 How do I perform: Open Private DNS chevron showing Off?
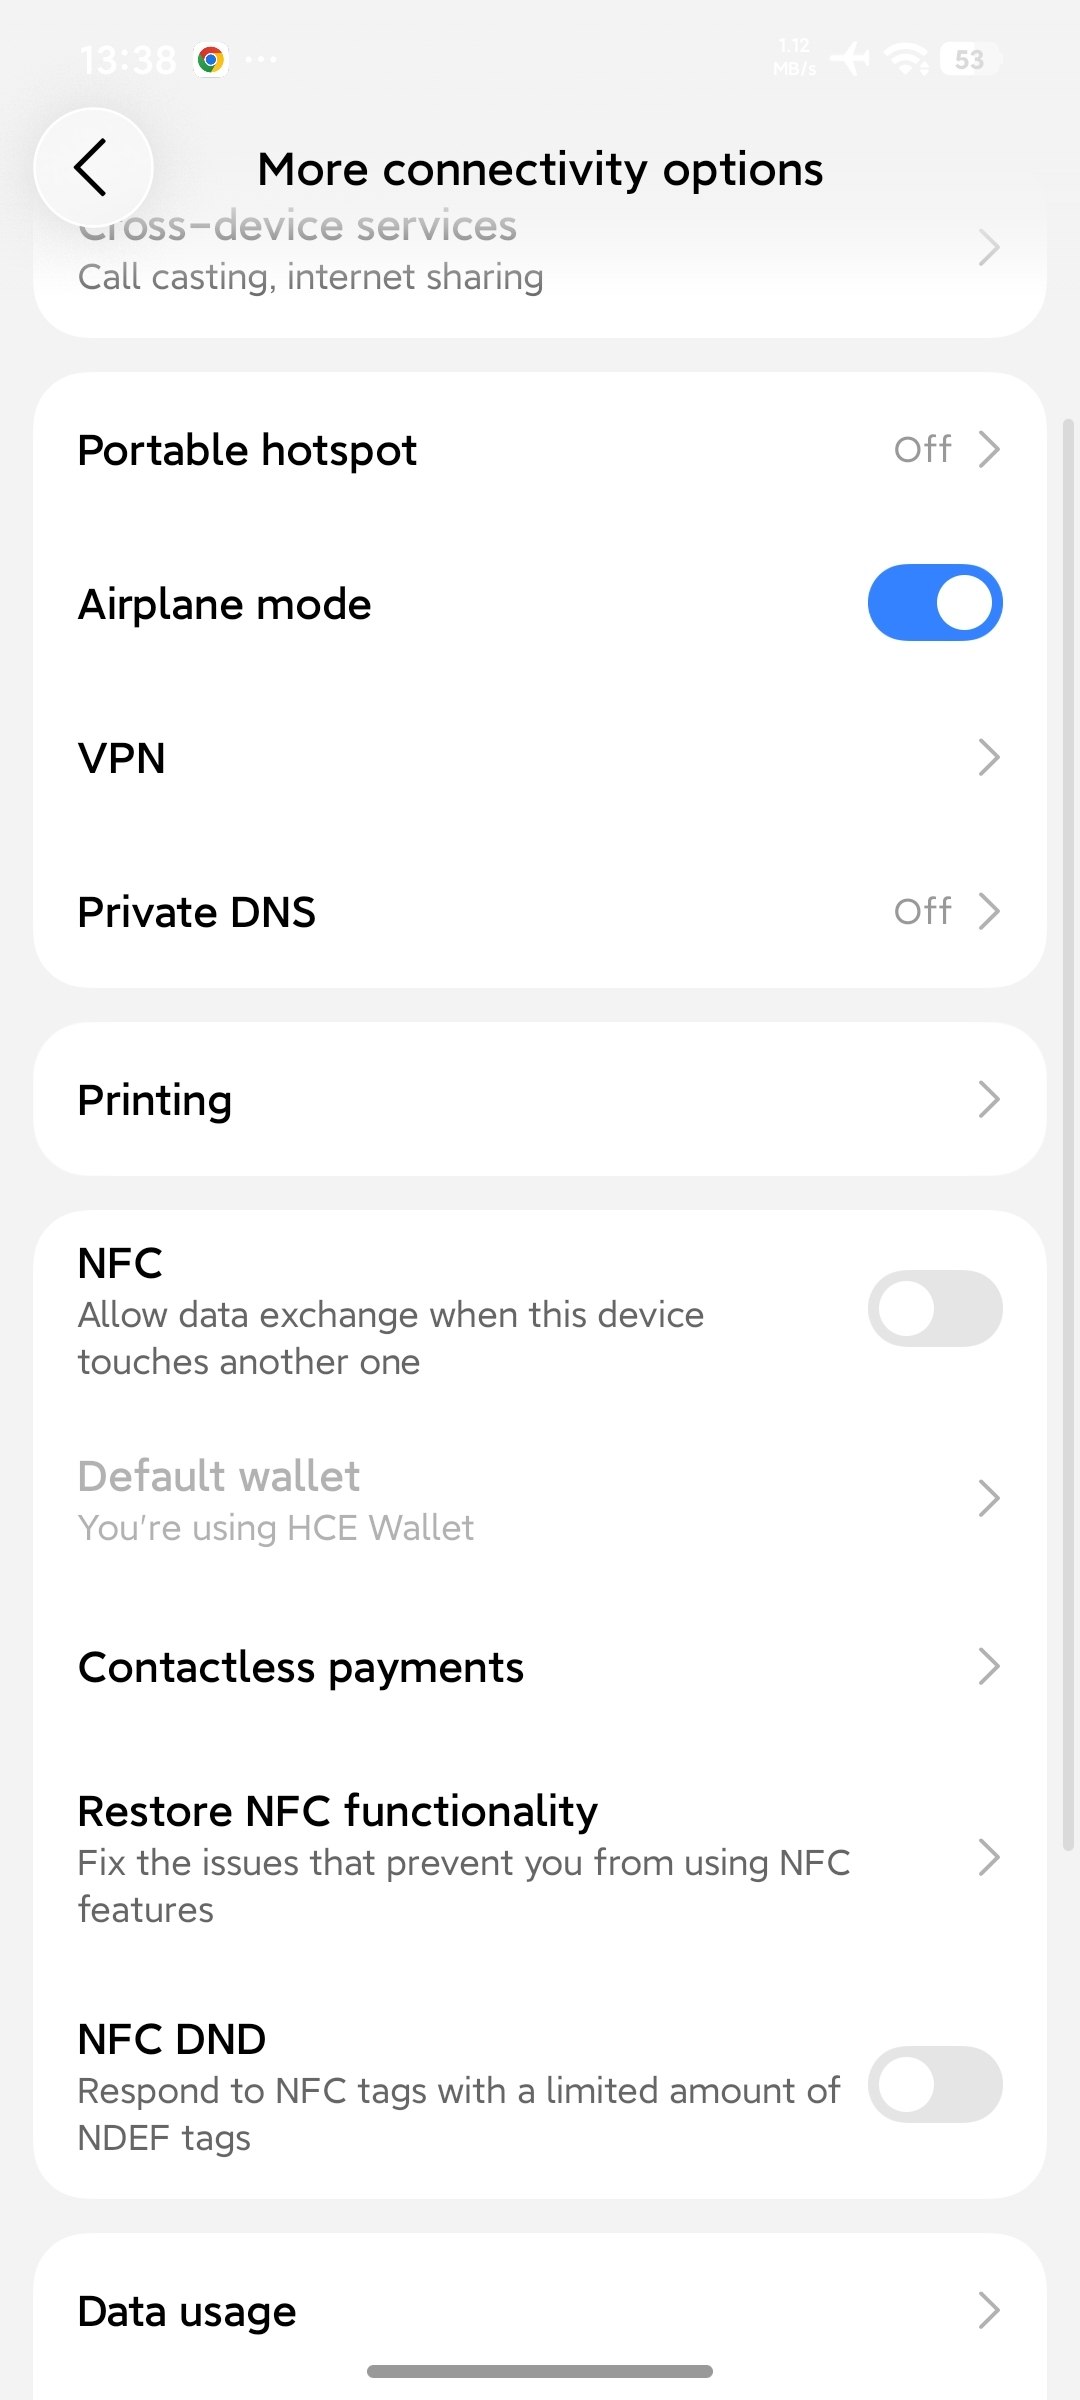(989, 912)
